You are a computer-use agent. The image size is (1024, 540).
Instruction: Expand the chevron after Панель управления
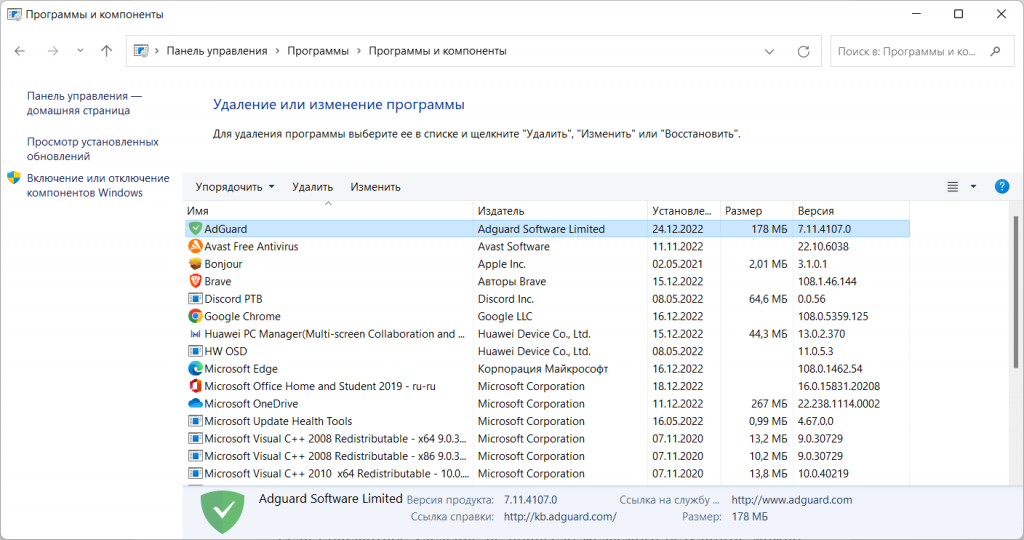pos(278,51)
